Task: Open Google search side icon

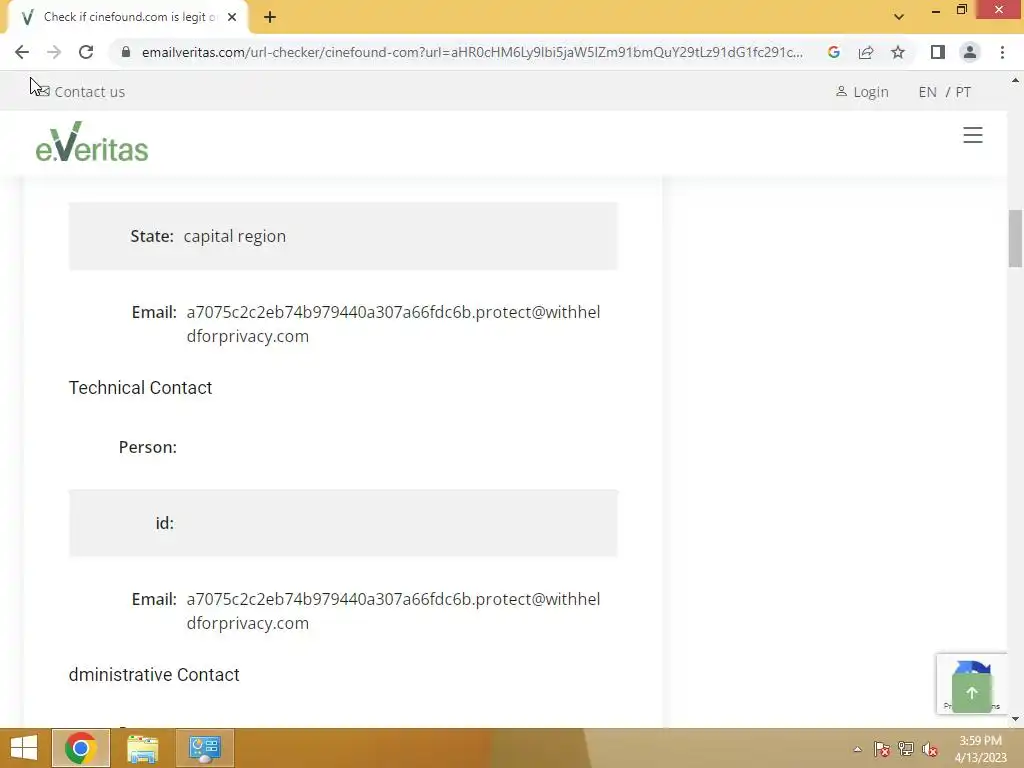Action: pos(833,52)
